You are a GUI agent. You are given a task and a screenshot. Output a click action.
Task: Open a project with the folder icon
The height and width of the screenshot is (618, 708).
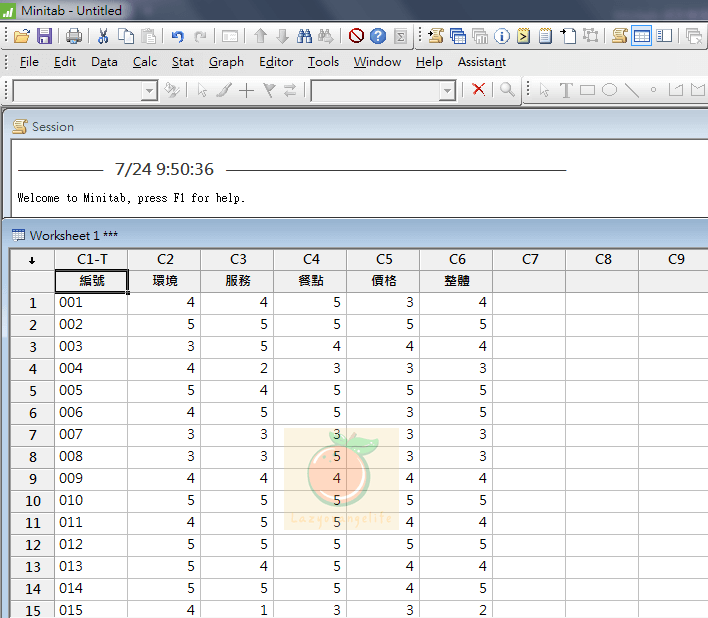21,36
